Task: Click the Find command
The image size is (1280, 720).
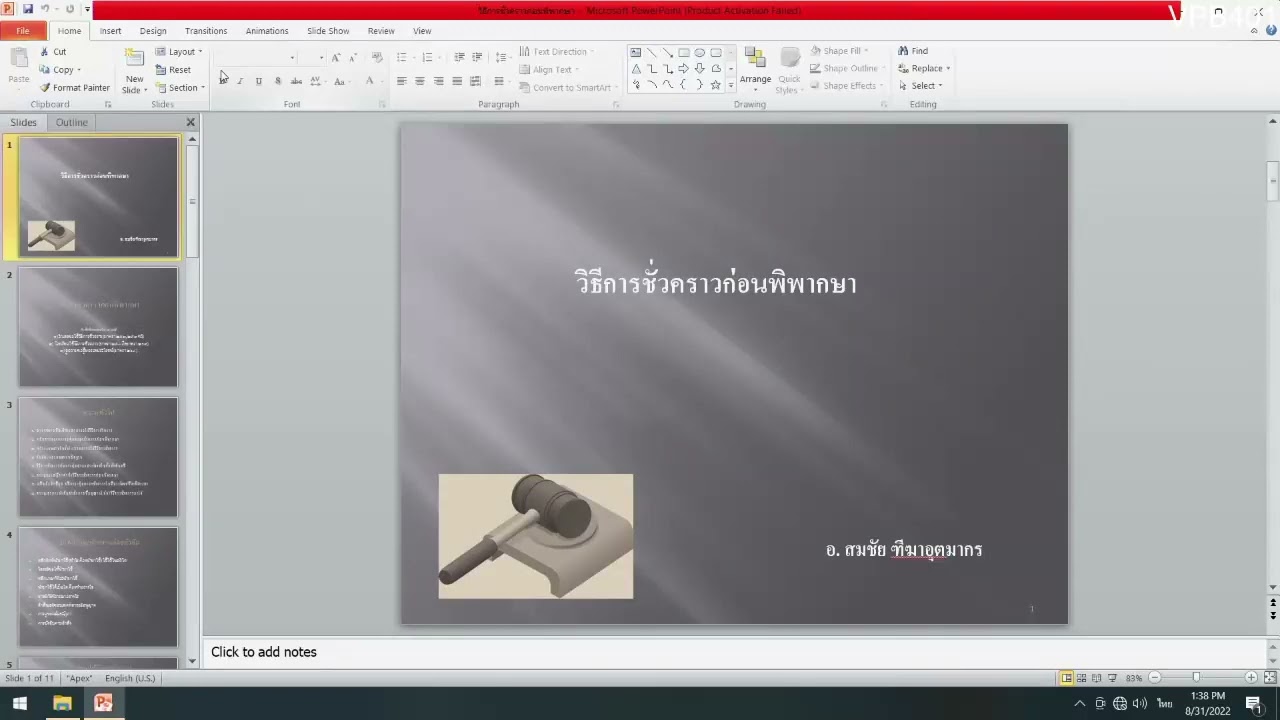Action: 913,51
